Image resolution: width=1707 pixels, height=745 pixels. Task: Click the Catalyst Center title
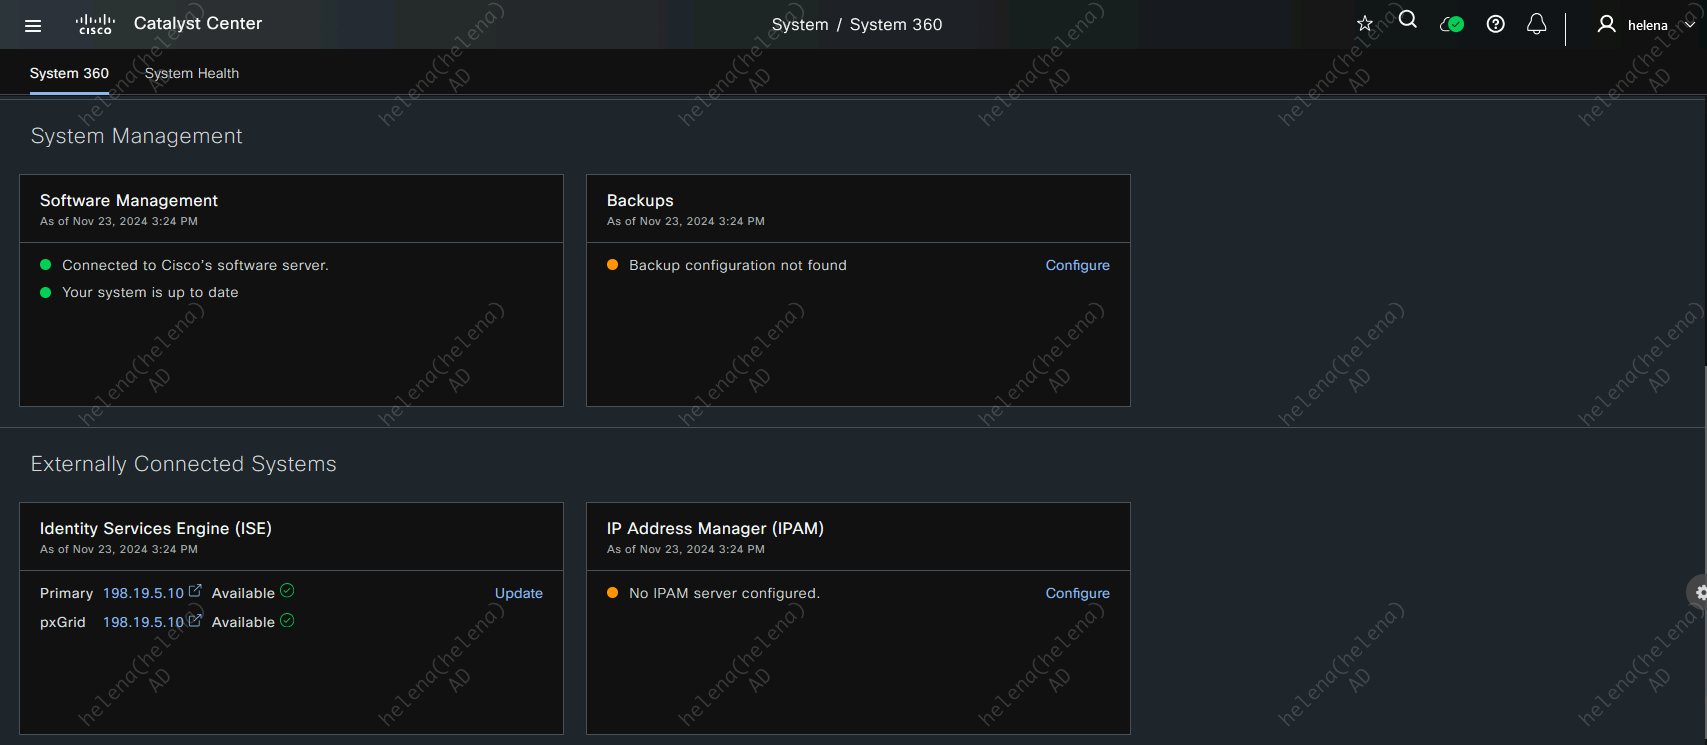[198, 23]
